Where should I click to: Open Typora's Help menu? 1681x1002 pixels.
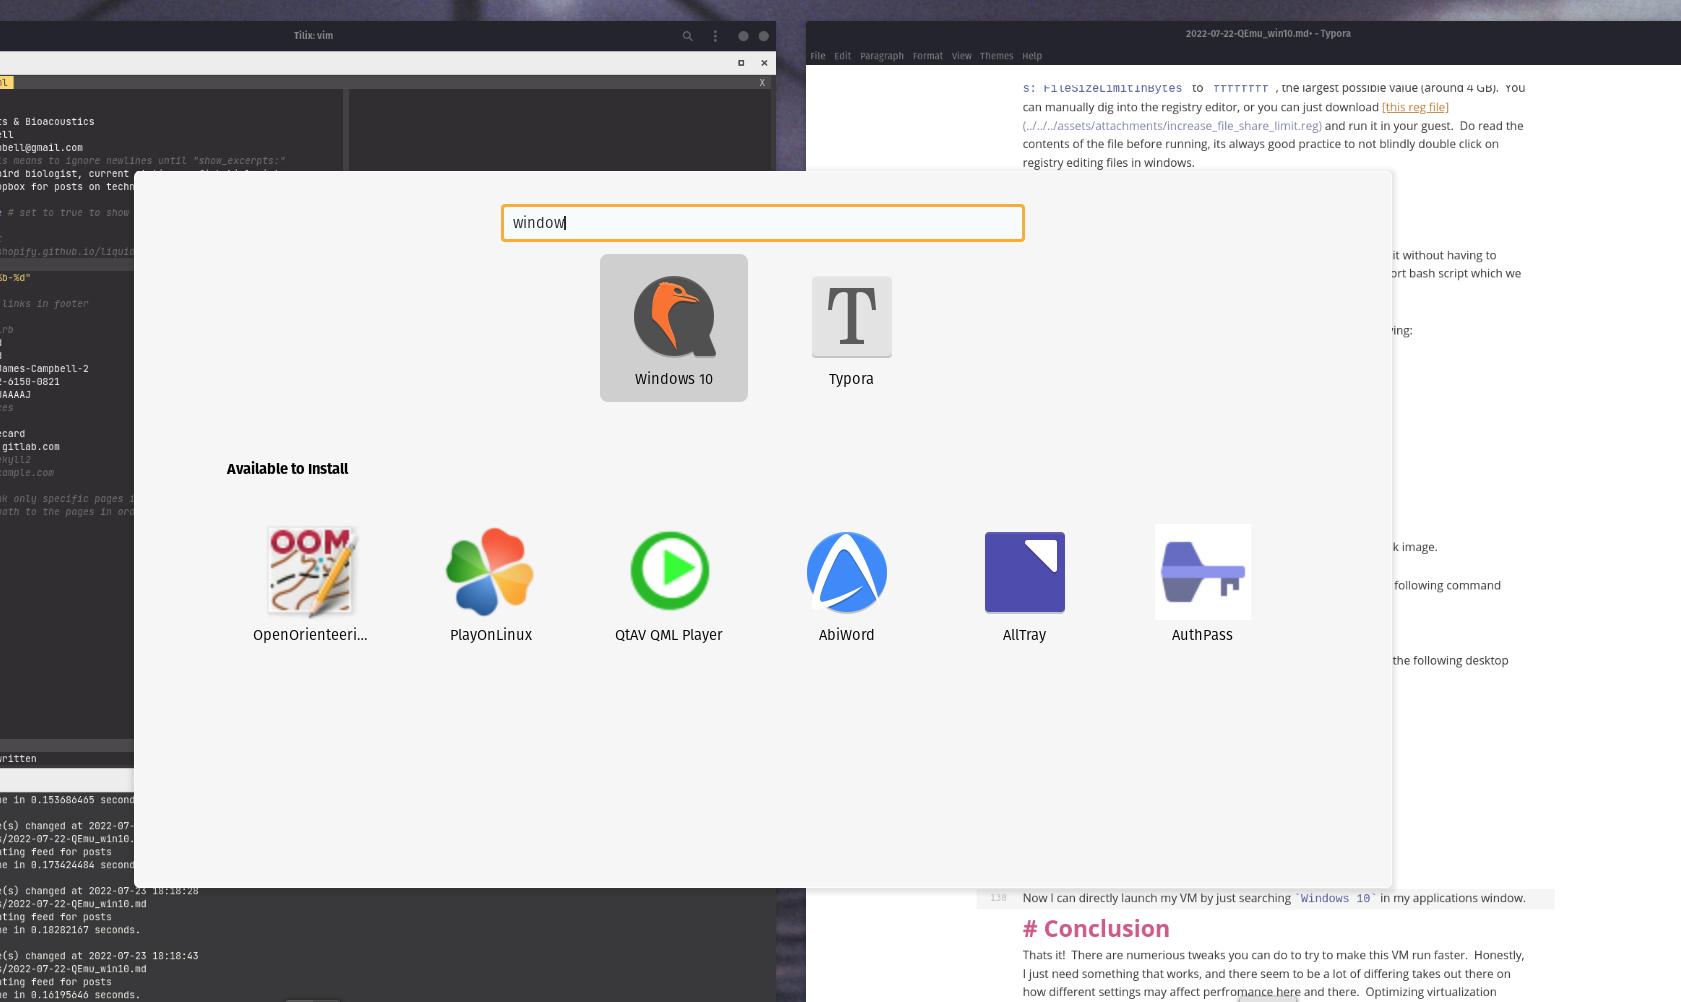1032,56
